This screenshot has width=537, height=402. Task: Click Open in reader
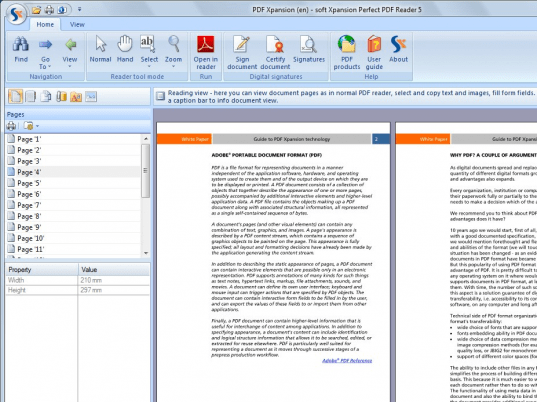click(x=205, y=52)
